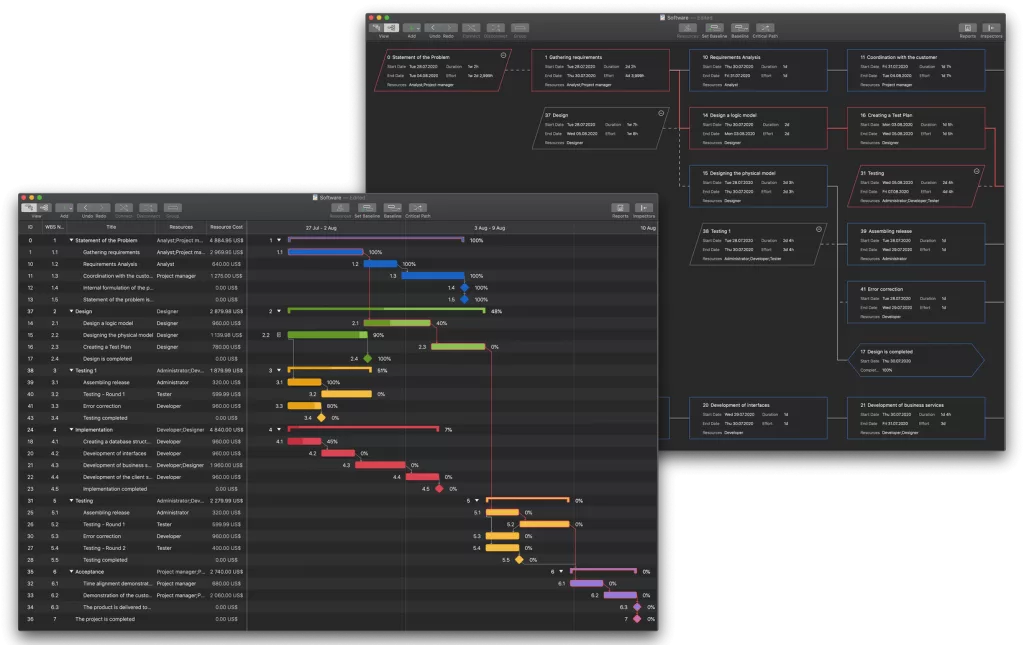Click the Set Baseline button

tap(368, 207)
